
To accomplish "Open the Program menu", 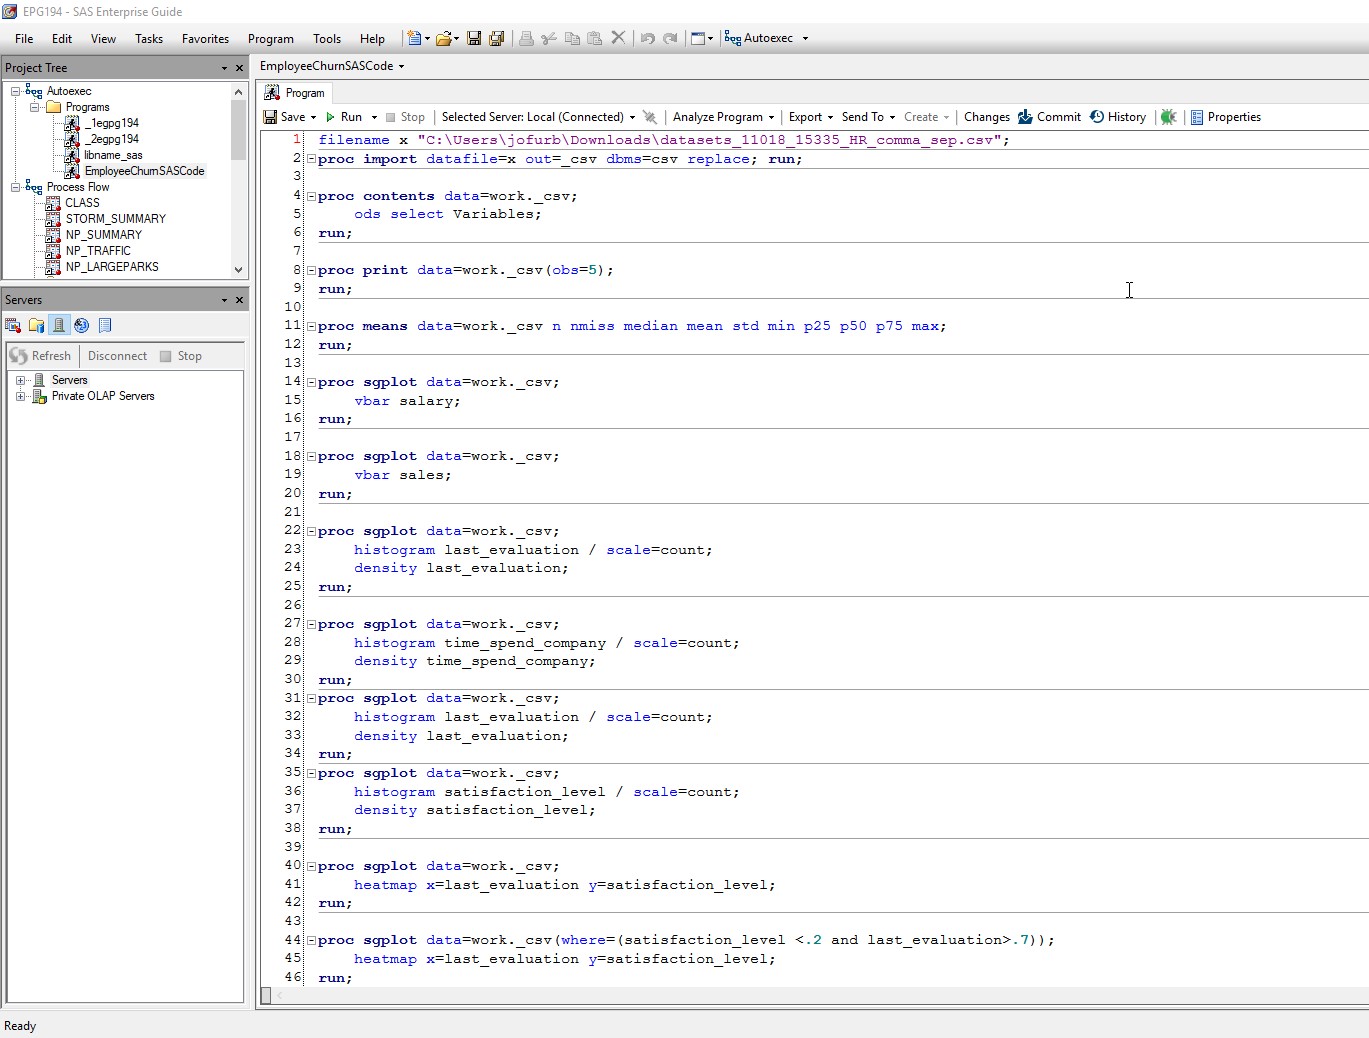I will point(270,39).
